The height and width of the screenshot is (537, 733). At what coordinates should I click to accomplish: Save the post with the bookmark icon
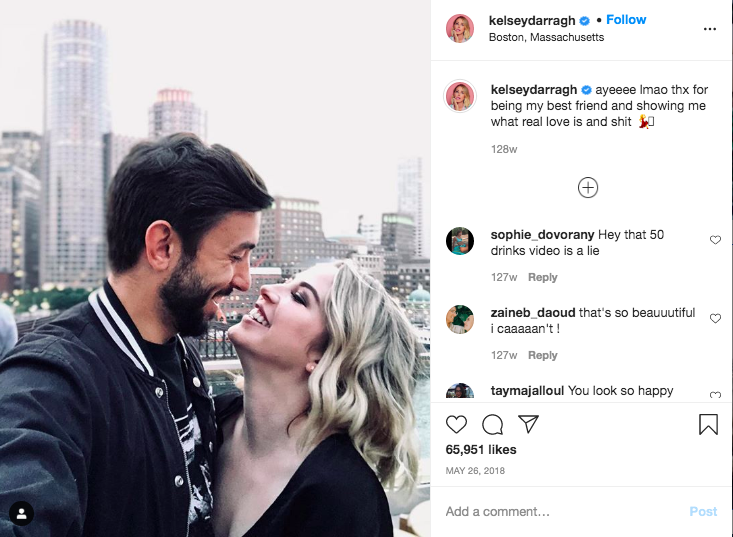(x=708, y=424)
